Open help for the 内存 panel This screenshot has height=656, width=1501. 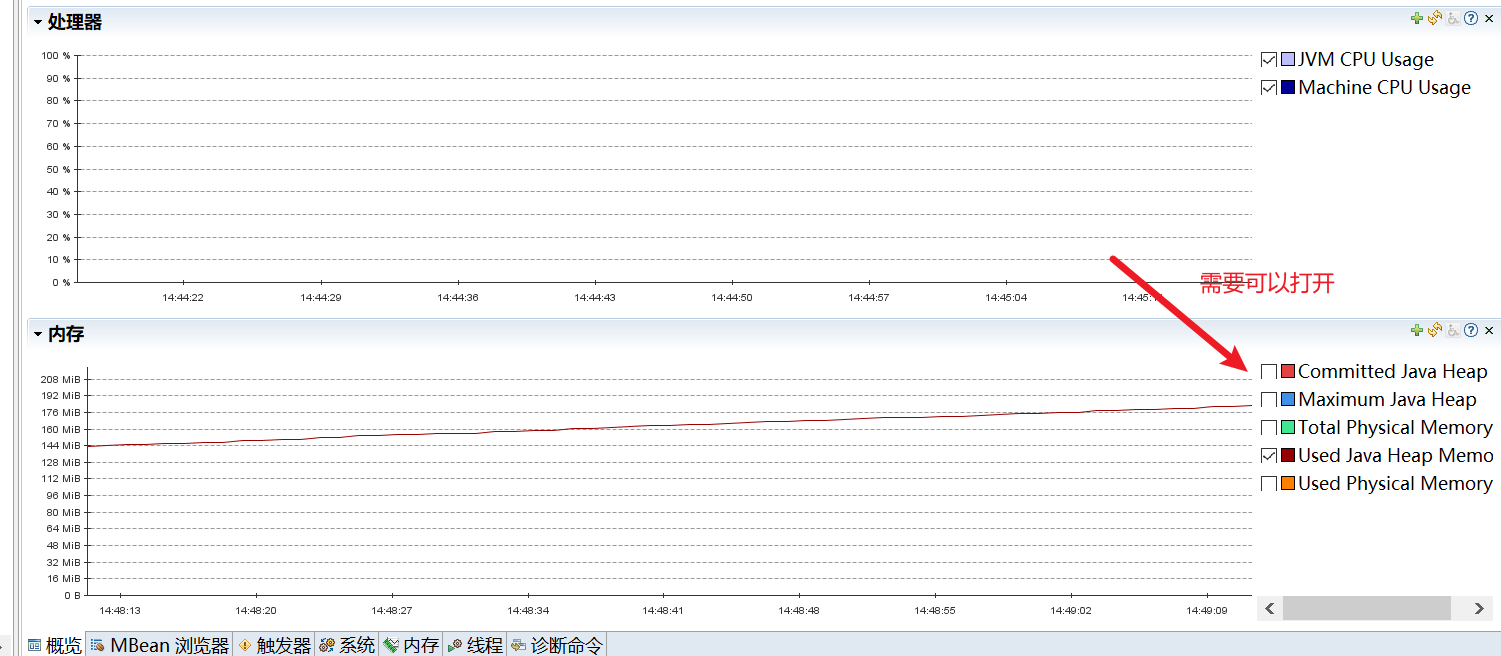1471,330
